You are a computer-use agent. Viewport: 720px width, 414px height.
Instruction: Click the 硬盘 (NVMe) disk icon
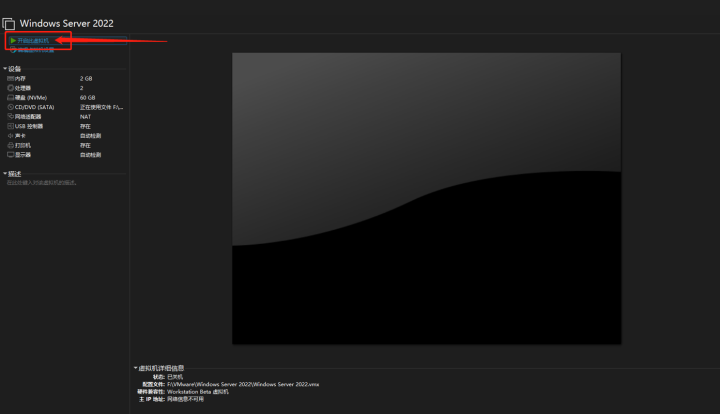pyautogui.click(x=11, y=97)
